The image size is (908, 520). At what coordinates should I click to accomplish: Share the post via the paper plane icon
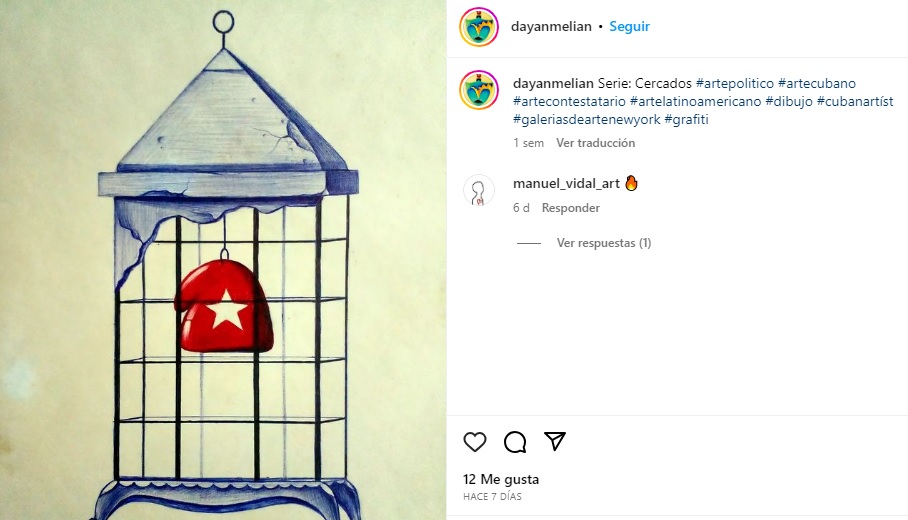tap(555, 441)
